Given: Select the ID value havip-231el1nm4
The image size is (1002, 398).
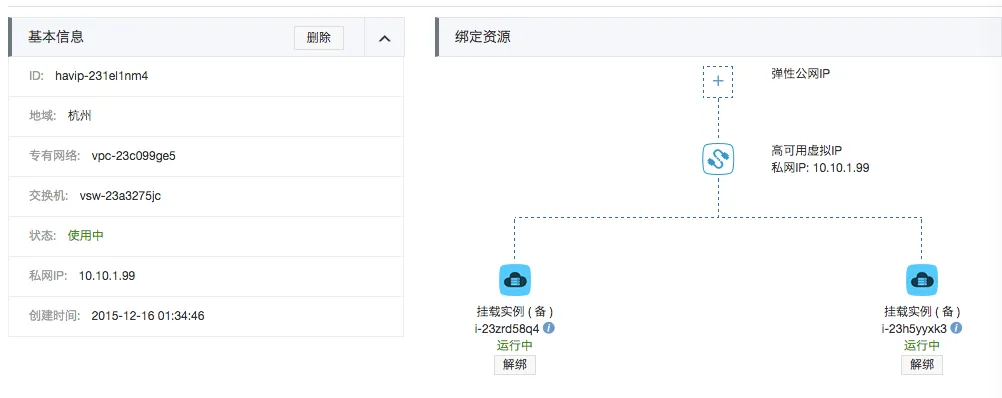Looking at the screenshot, I should [102, 76].
